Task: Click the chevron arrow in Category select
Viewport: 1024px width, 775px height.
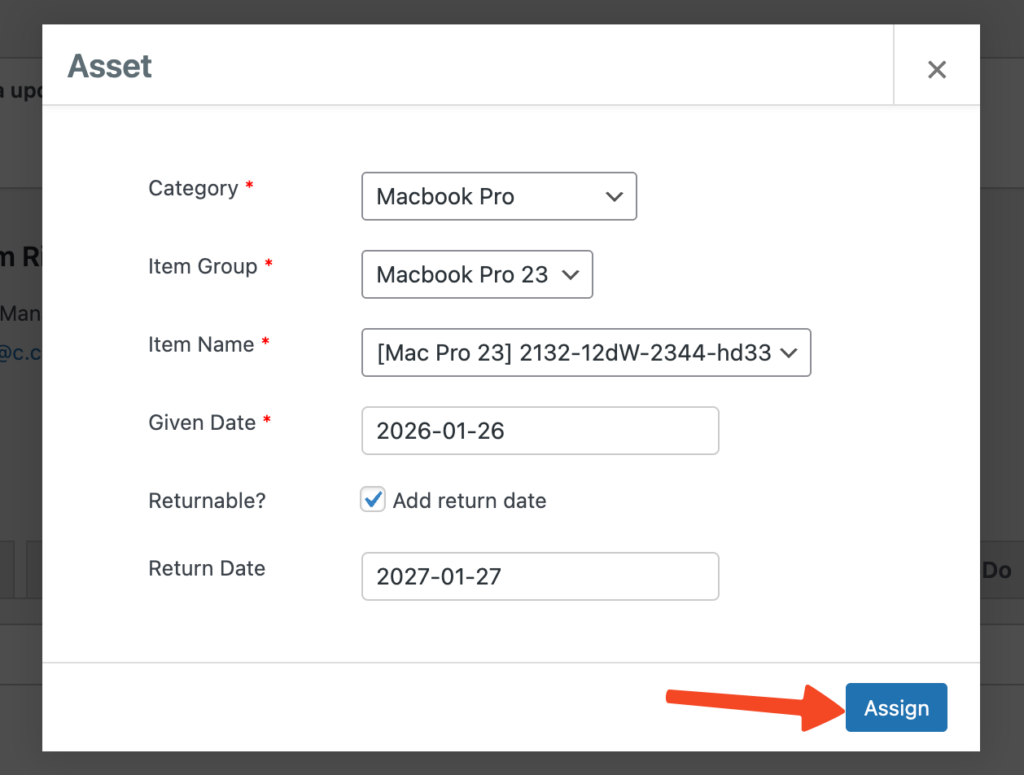Action: (x=614, y=197)
